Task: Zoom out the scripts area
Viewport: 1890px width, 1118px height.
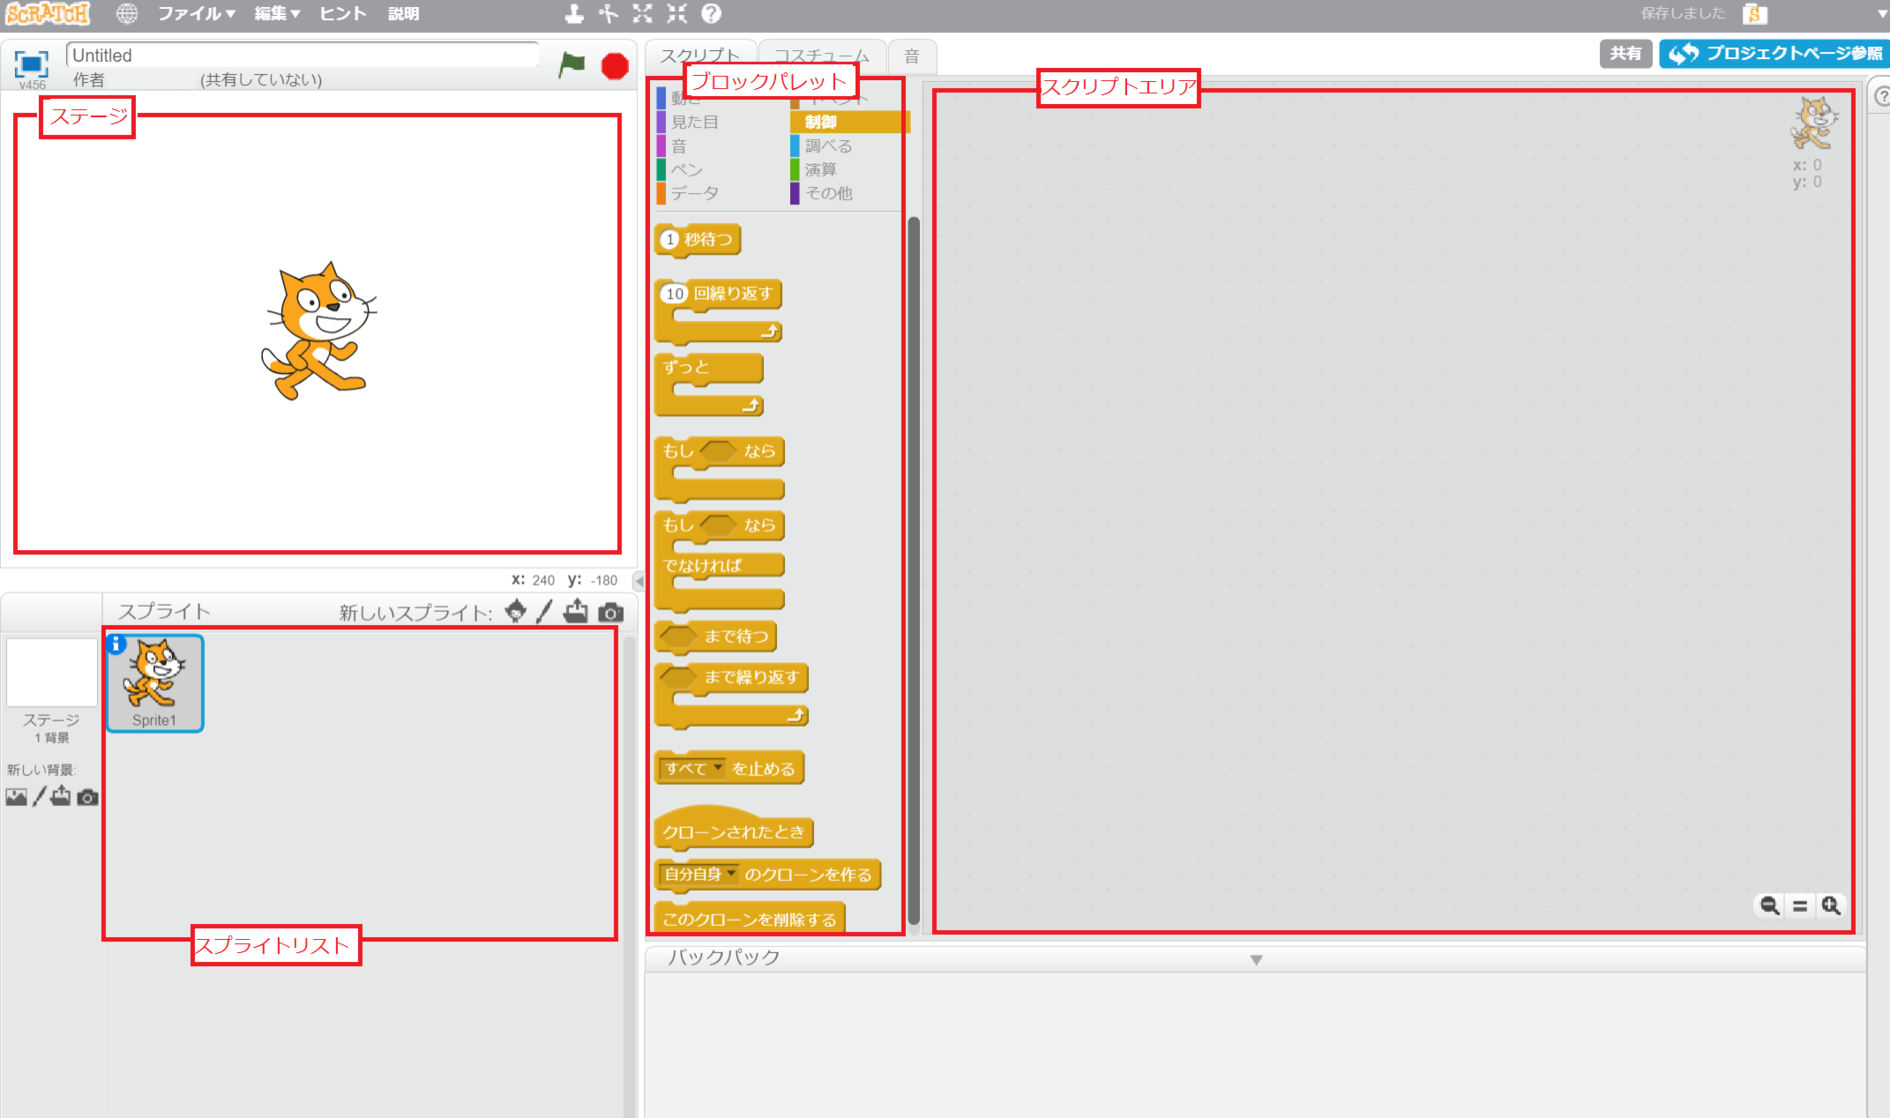Action: [1769, 905]
